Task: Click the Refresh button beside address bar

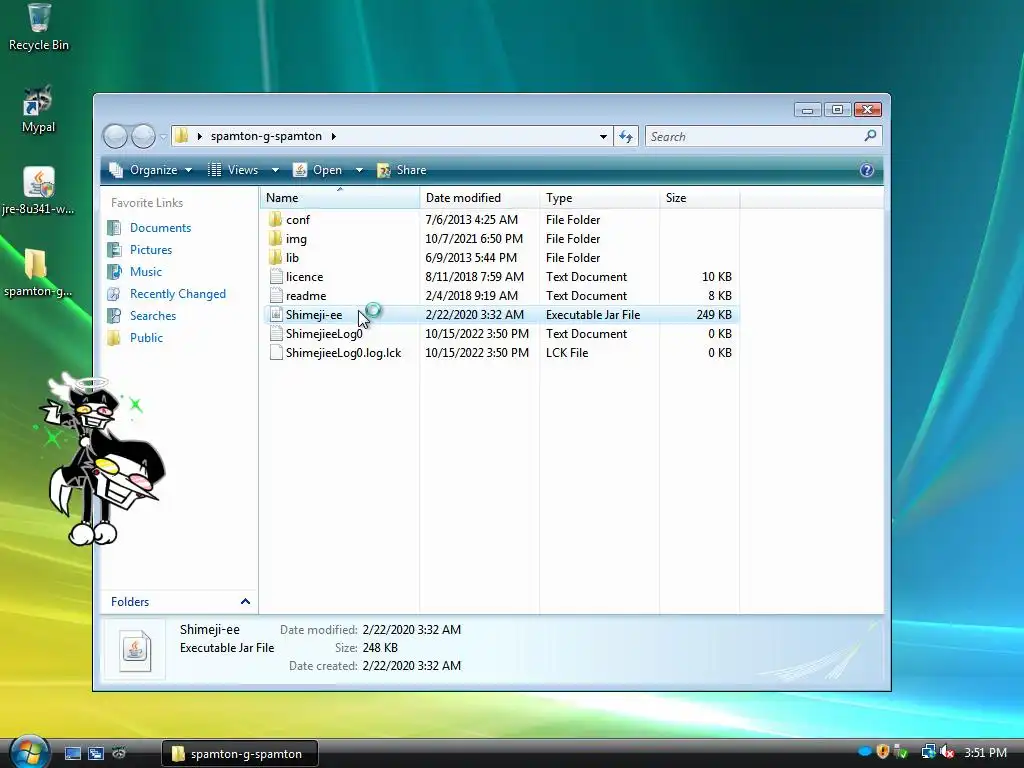Action: [x=626, y=136]
